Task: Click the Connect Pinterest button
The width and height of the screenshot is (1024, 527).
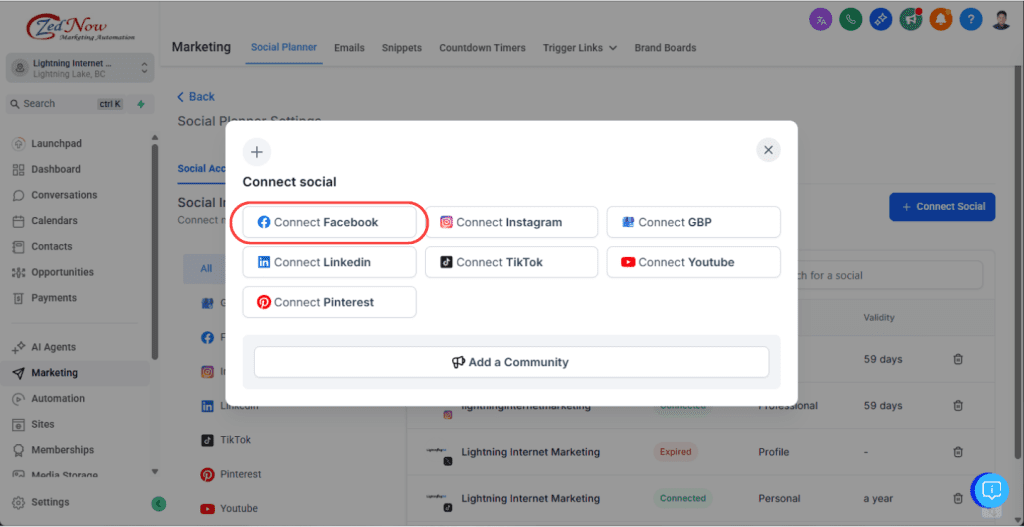Action: [x=329, y=302]
